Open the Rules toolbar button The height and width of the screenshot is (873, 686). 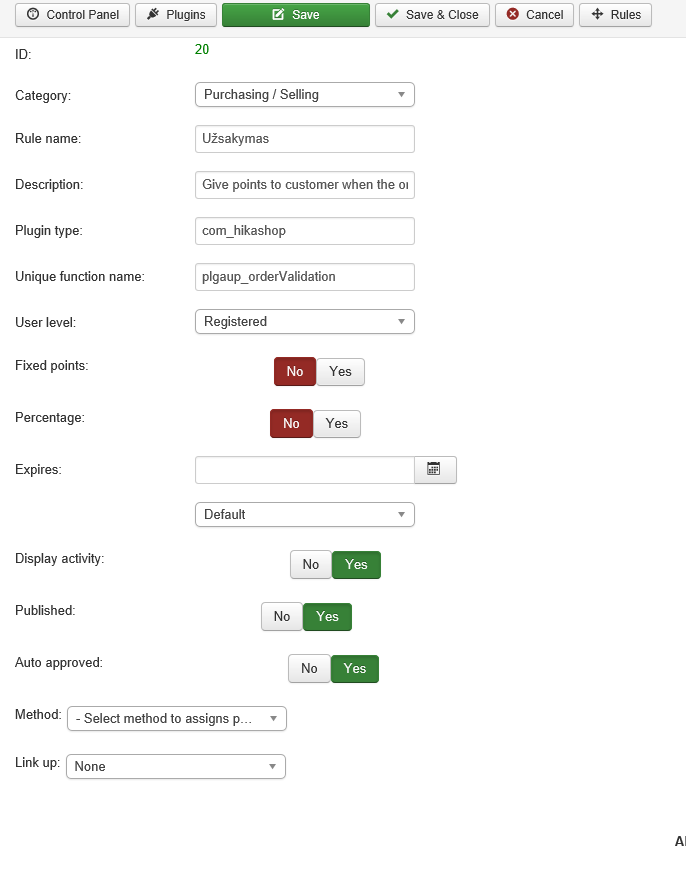click(615, 15)
